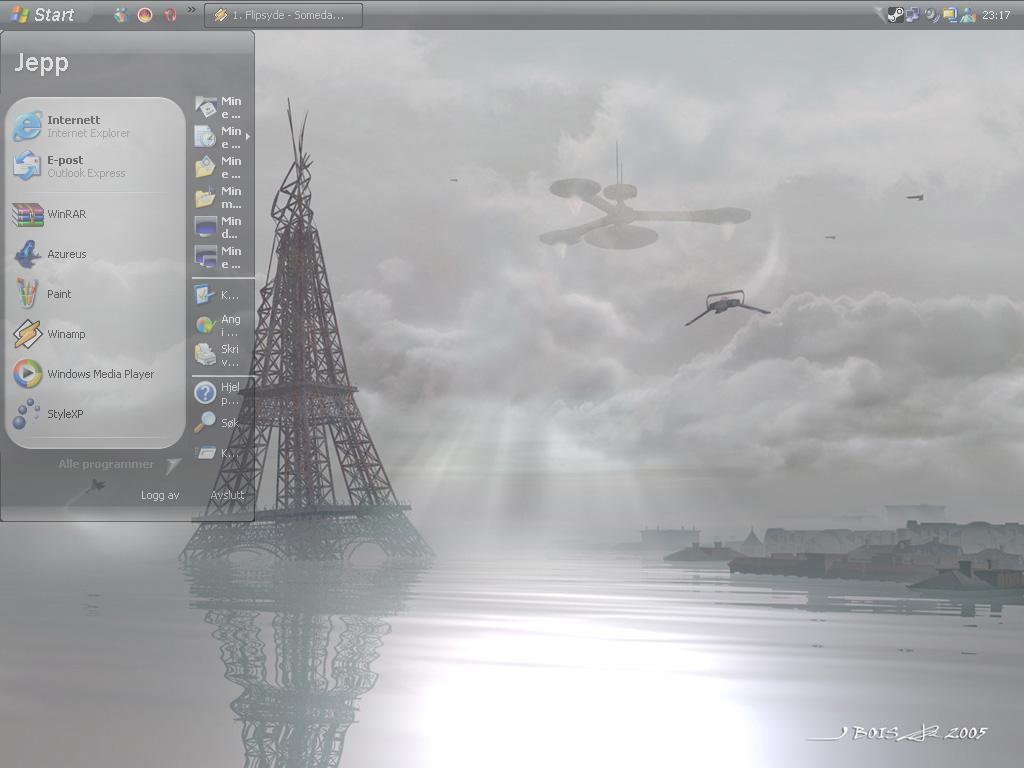
Task: Open 'Min d...' computer monitor item
Action: [x=219, y=227]
